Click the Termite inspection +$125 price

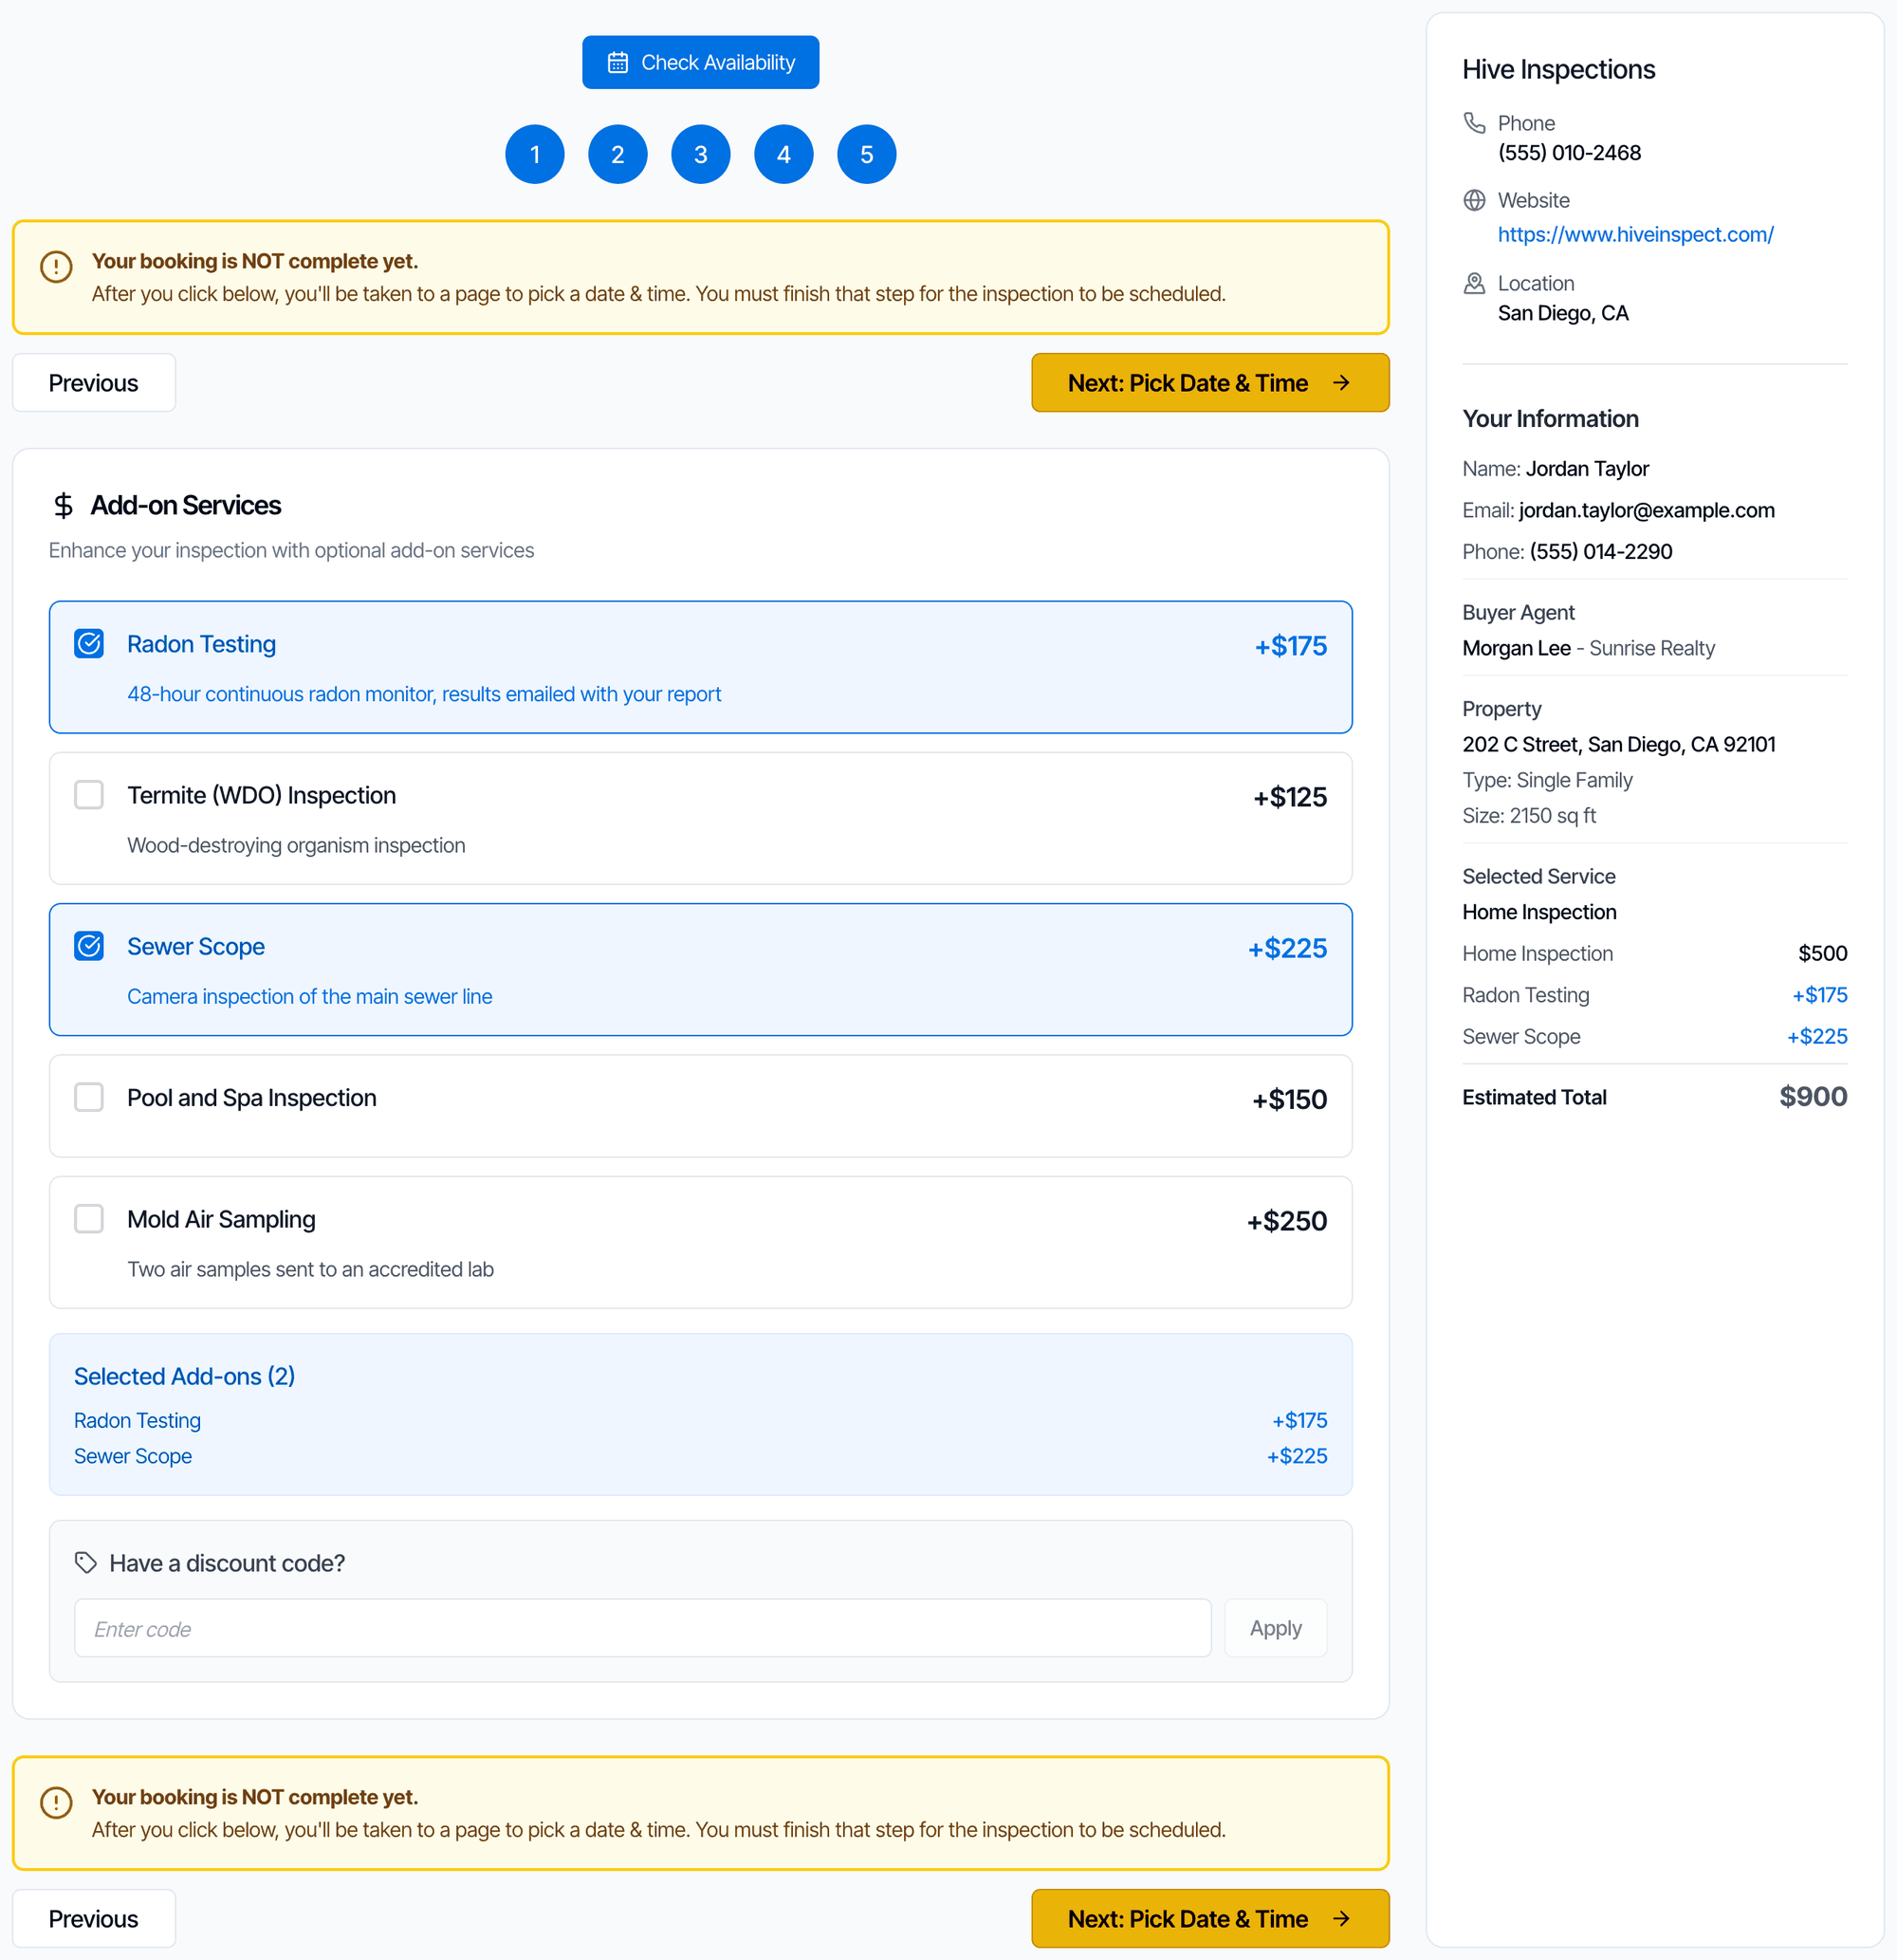(x=1290, y=797)
